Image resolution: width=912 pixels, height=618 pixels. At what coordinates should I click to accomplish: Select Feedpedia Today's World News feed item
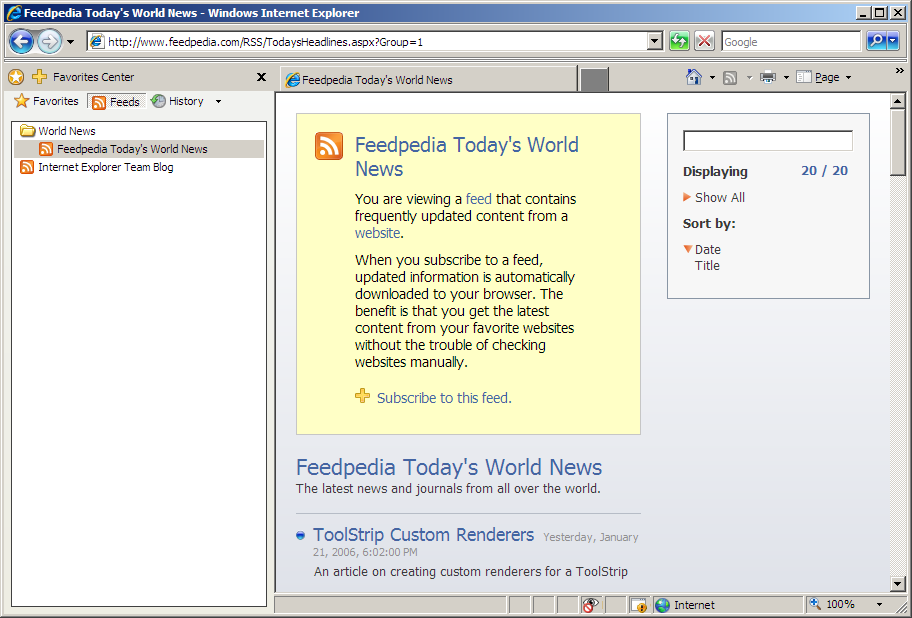[139, 149]
